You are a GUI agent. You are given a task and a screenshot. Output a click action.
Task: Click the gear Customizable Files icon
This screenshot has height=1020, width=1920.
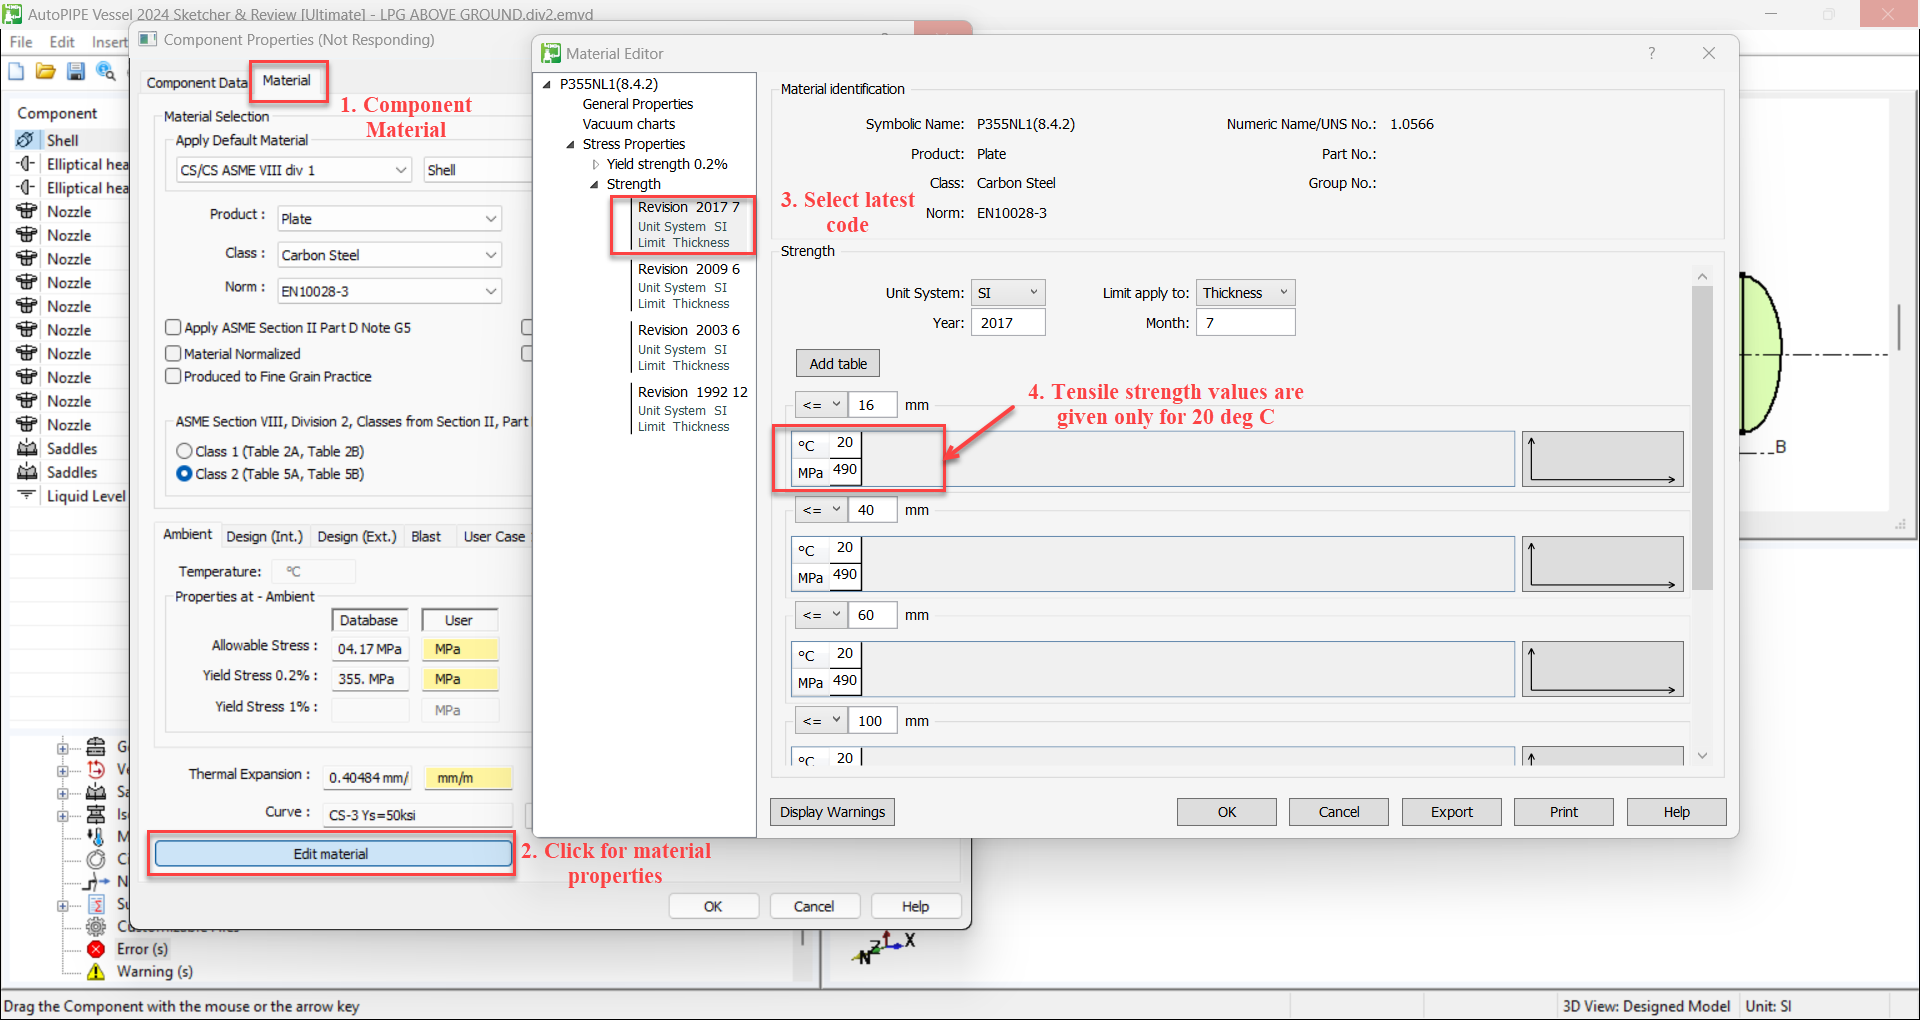96,926
